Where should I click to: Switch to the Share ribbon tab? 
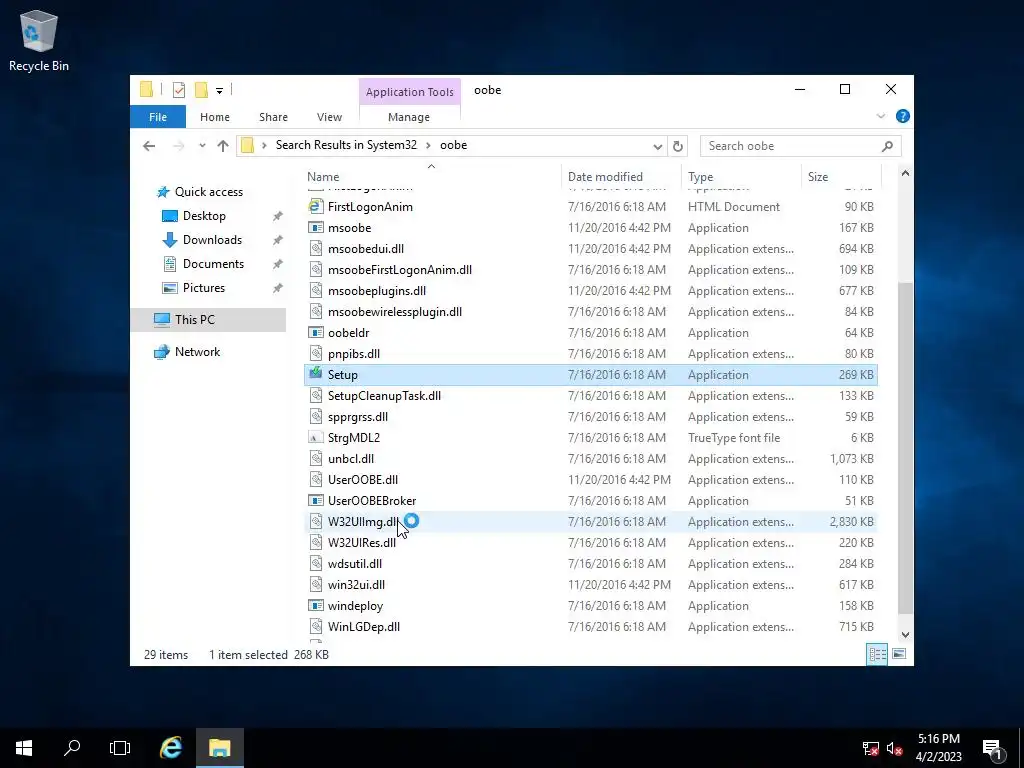273,117
